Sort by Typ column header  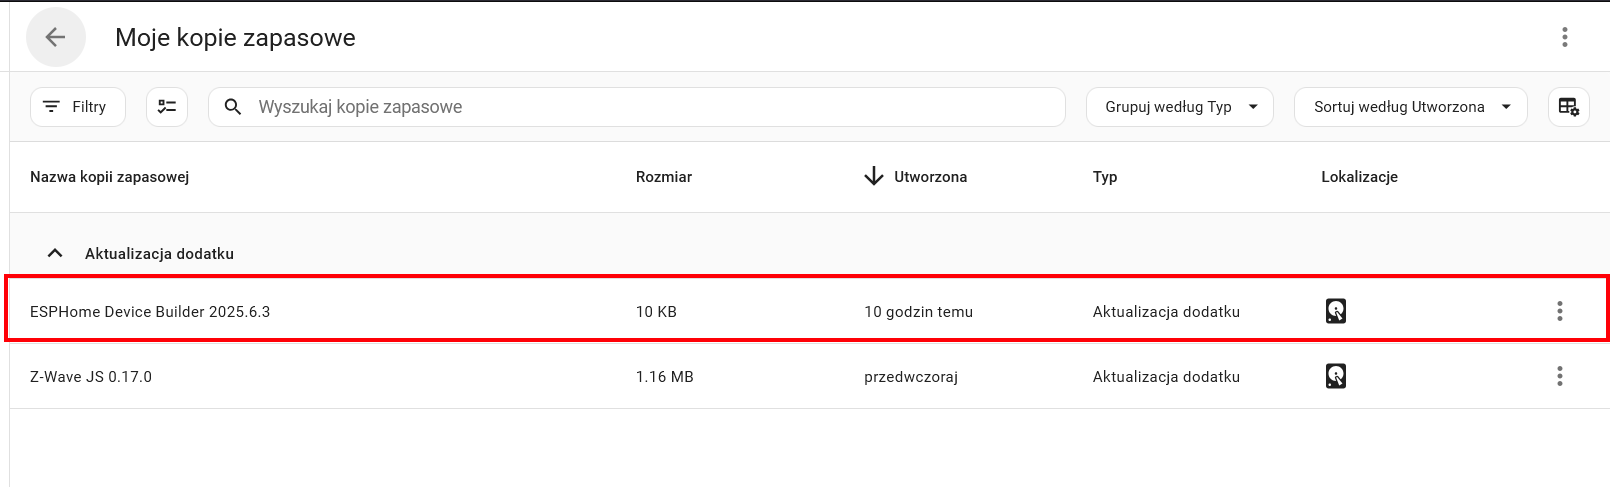pyautogui.click(x=1105, y=177)
